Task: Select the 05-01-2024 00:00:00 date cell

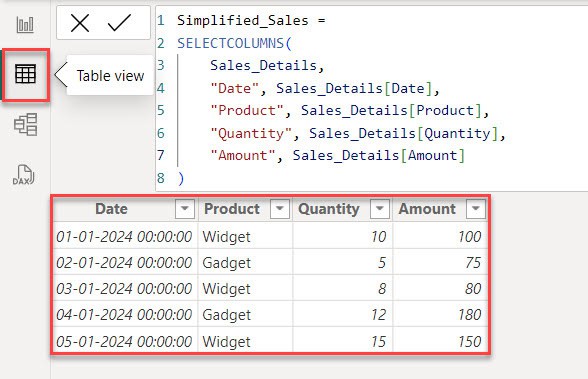Action: (125, 342)
